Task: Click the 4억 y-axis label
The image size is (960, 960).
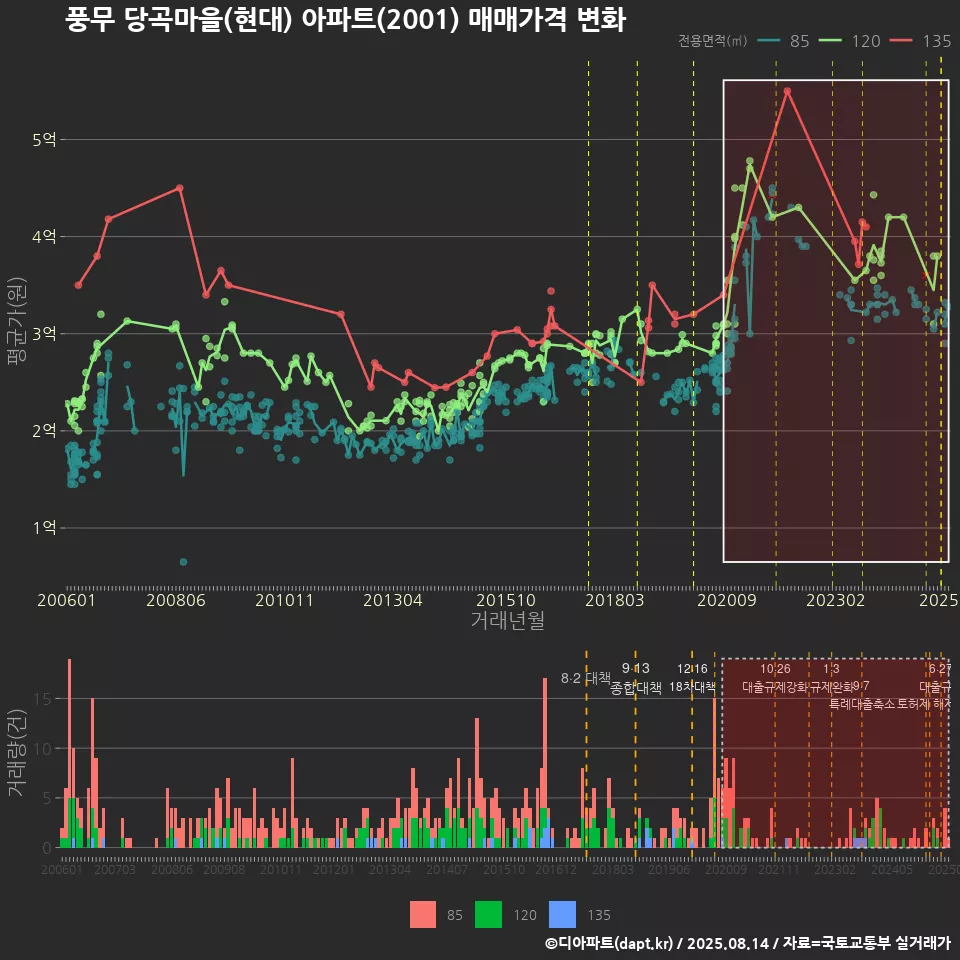Action: [x=44, y=236]
